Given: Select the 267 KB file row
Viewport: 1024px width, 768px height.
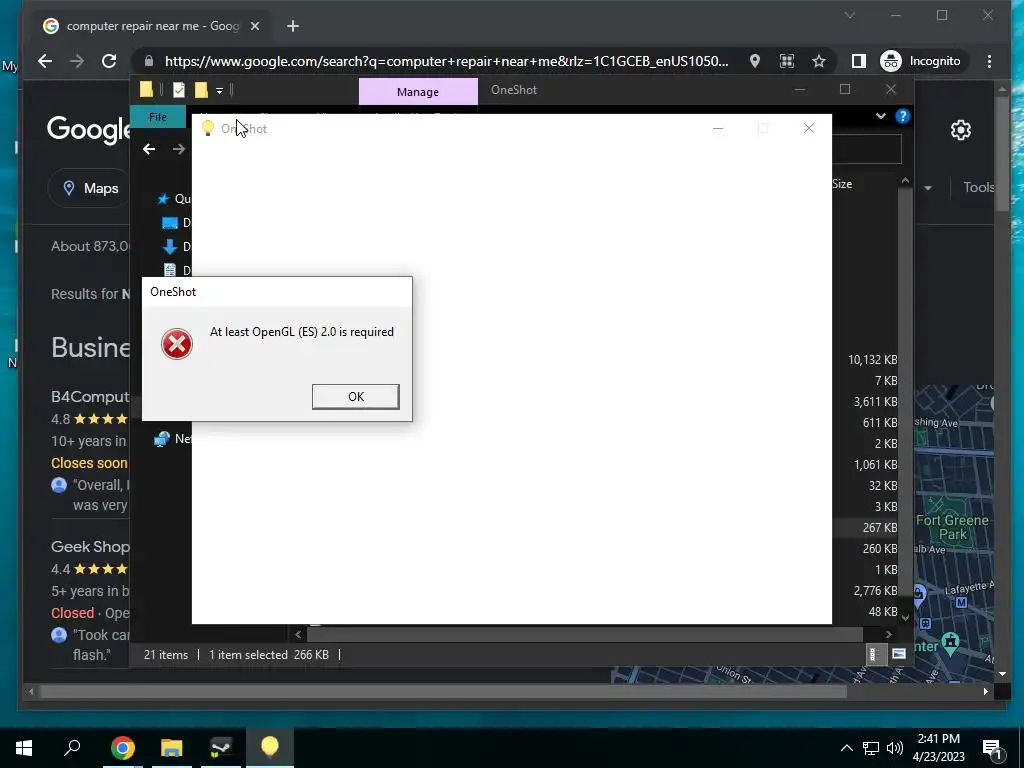Looking at the screenshot, I should tap(879, 528).
